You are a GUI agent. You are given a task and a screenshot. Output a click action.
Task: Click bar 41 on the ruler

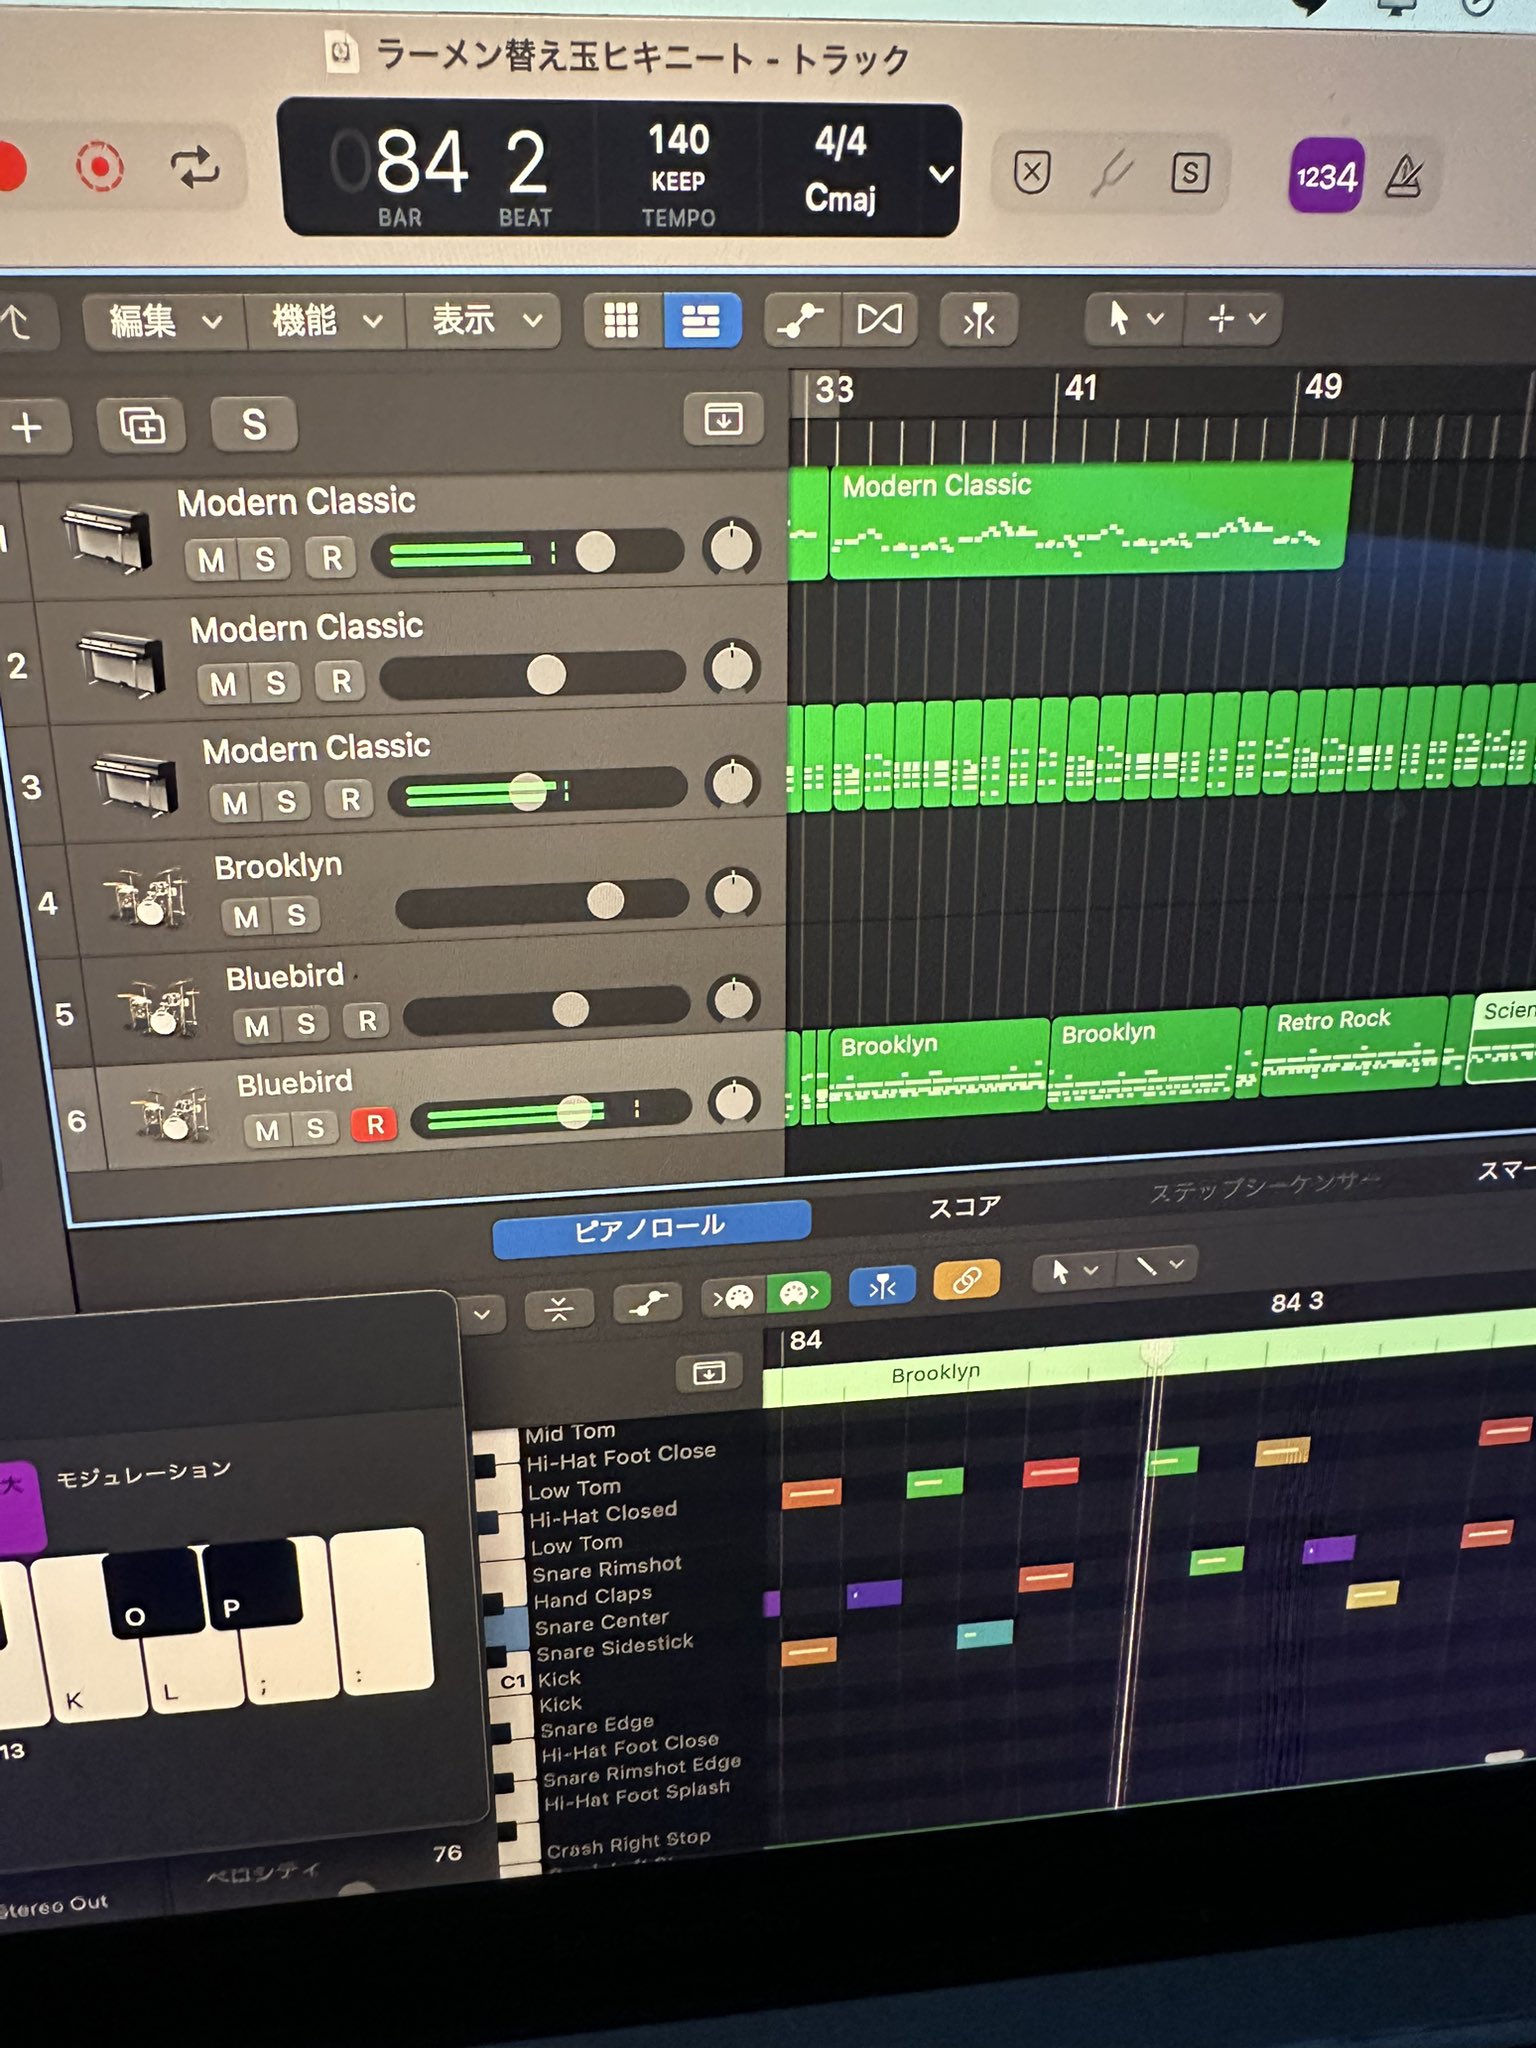(x=1080, y=388)
